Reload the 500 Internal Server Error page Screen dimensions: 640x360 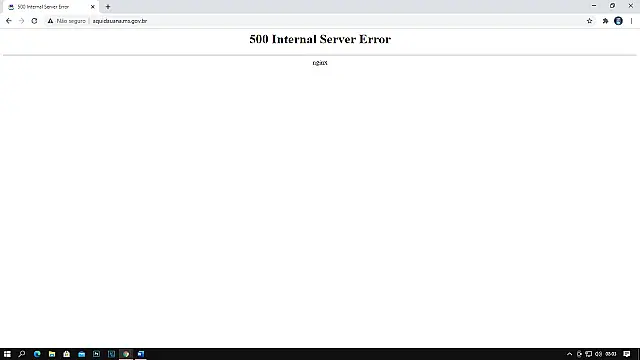[34, 21]
